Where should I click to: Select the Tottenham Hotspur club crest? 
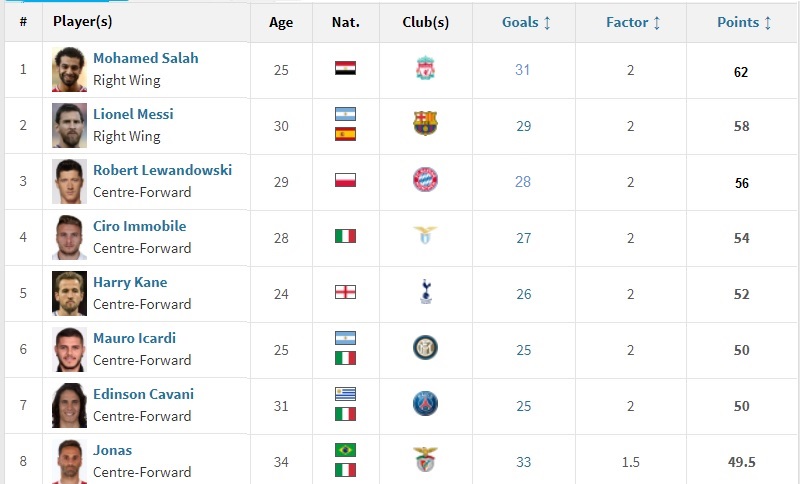point(426,292)
